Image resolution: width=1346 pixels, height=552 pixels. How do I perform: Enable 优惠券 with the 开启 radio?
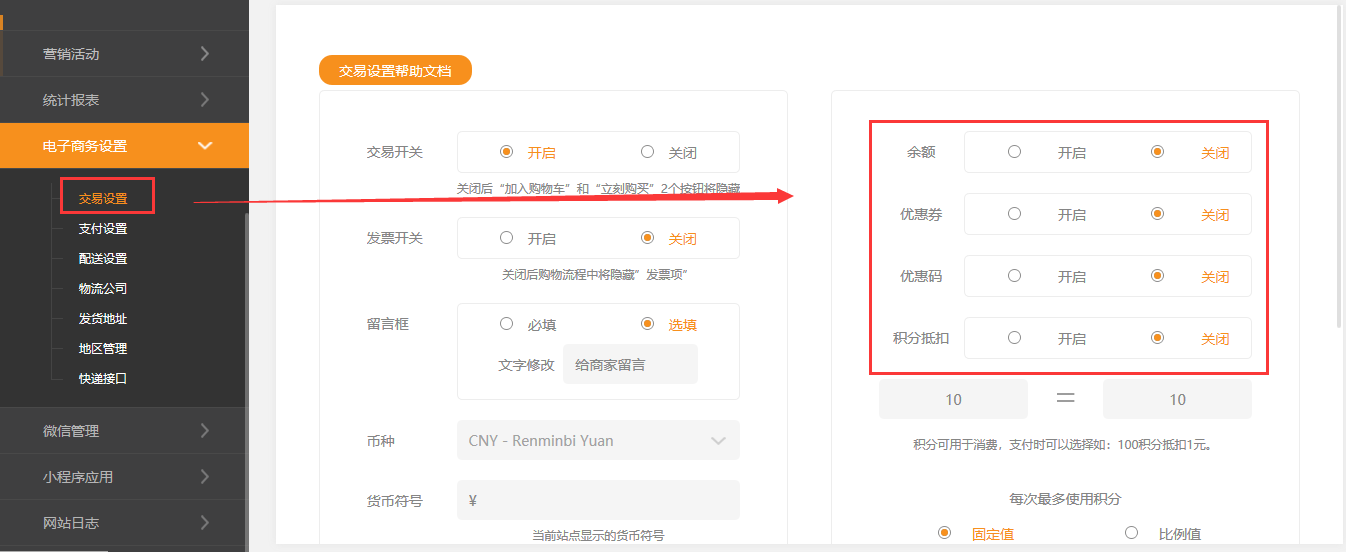tap(1015, 214)
